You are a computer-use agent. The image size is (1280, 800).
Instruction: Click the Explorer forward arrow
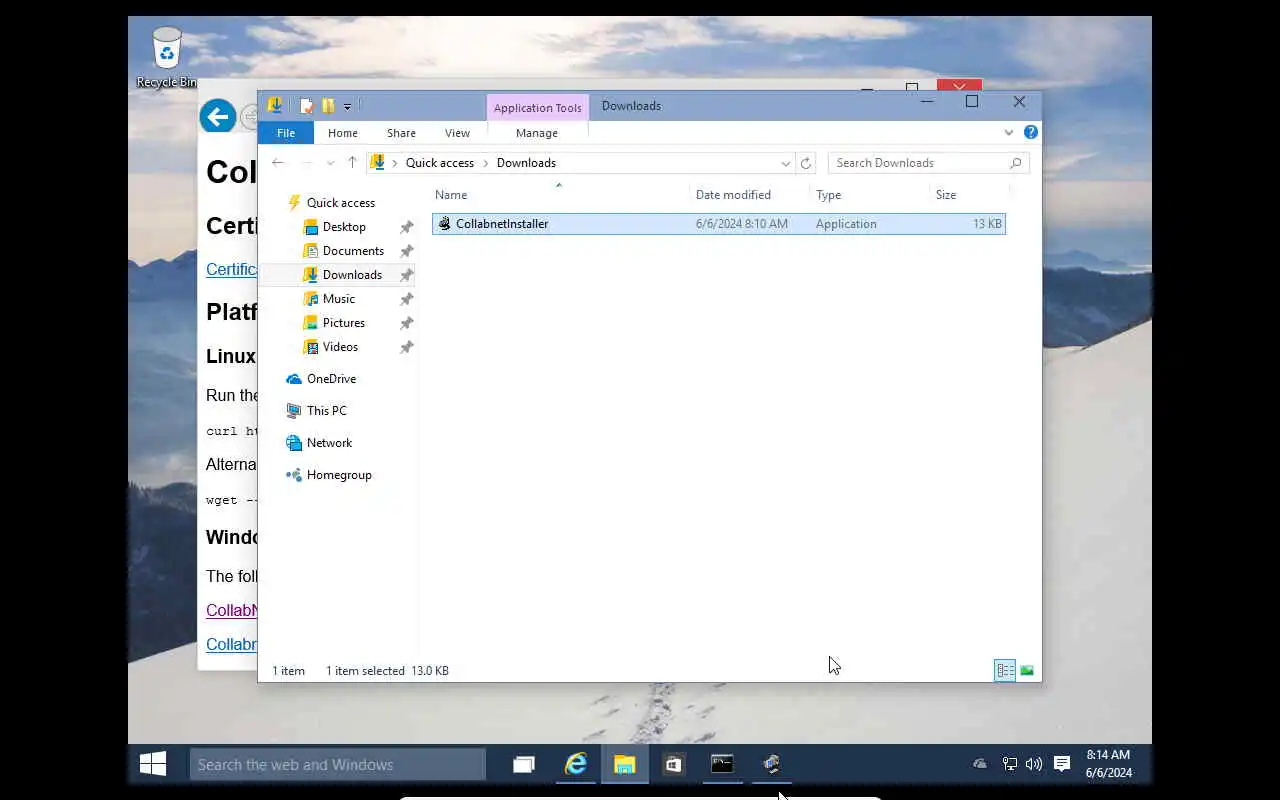[x=307, y=162]
